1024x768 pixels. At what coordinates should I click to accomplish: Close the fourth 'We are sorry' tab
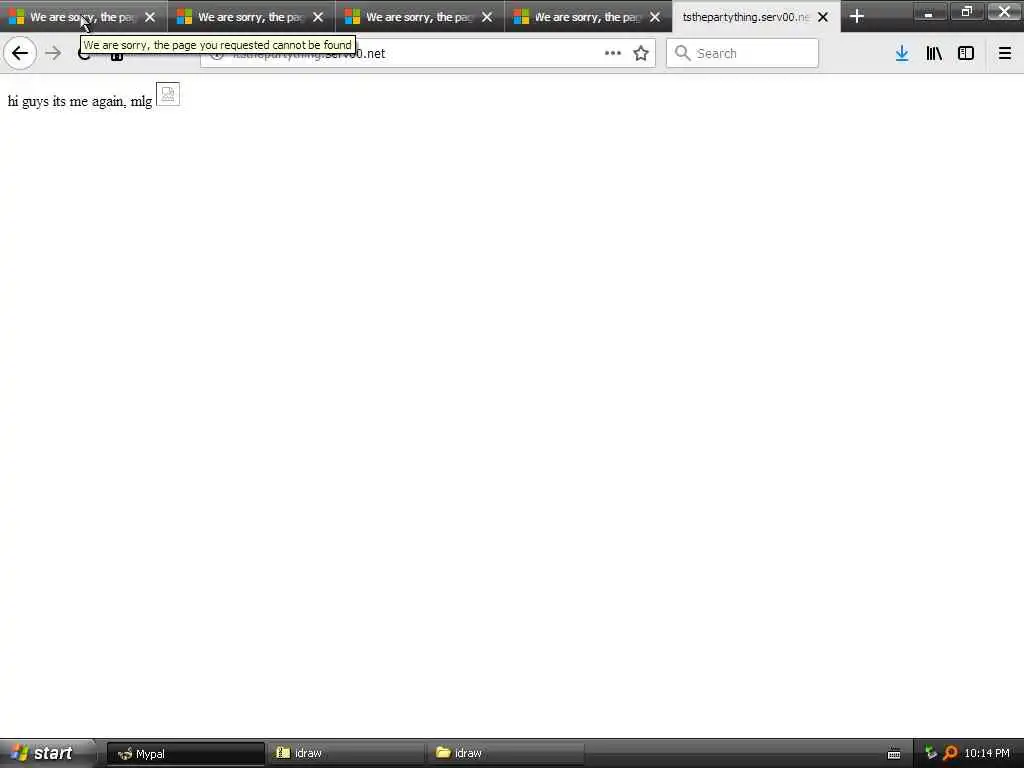tap(655, 17)
